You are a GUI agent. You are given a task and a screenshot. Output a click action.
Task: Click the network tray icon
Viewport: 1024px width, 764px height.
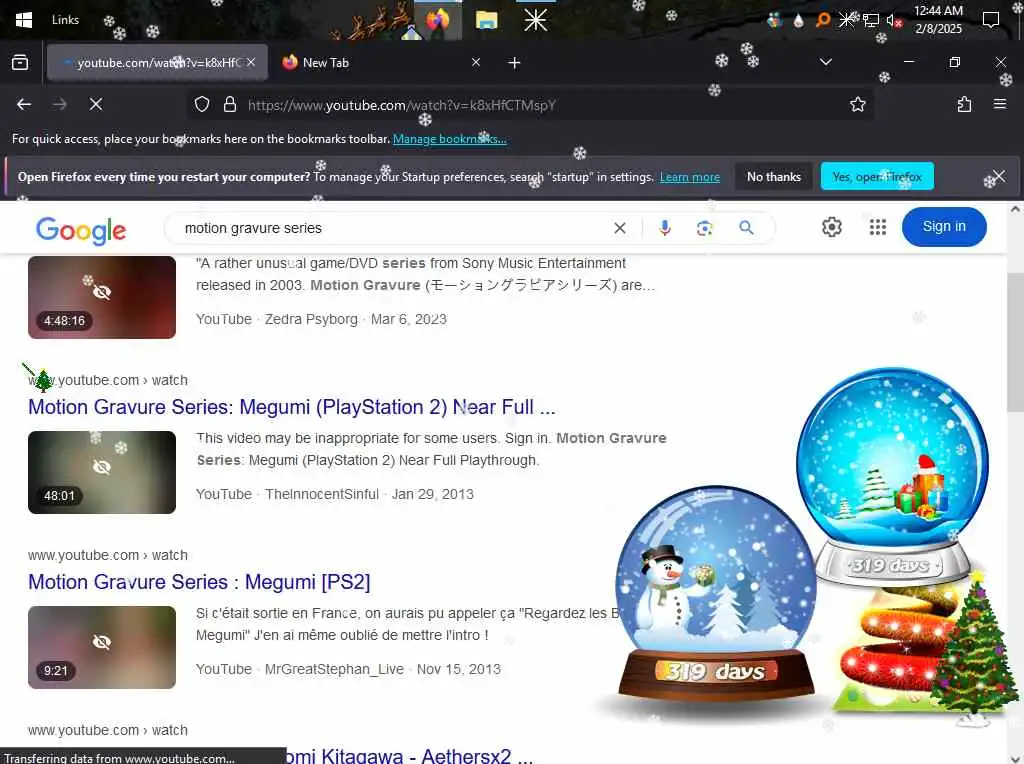(x=871, y=20)
